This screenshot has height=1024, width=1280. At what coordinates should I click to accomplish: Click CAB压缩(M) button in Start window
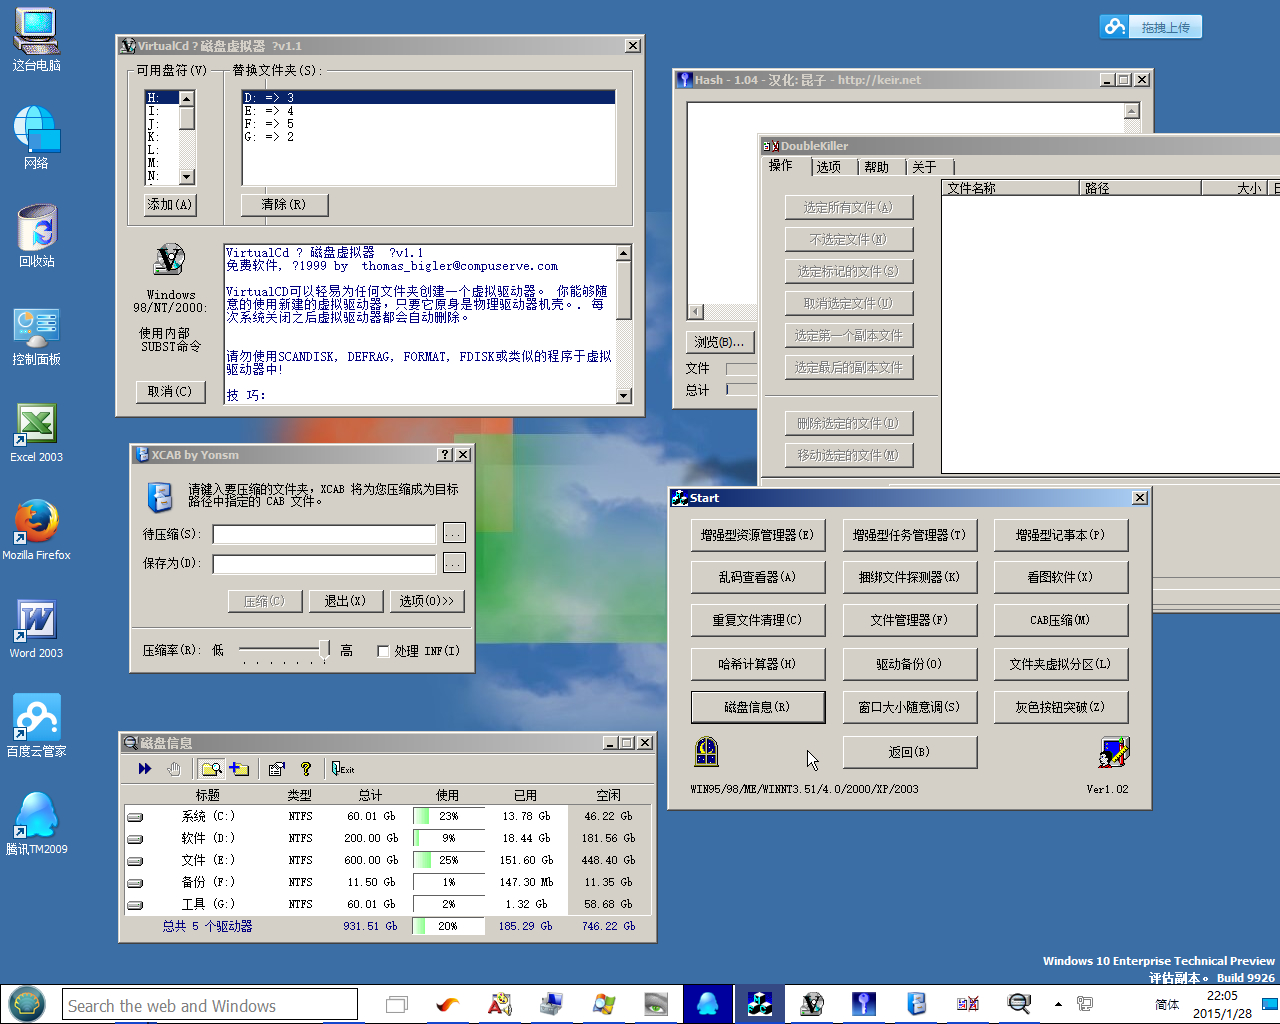pos(1061,620)
